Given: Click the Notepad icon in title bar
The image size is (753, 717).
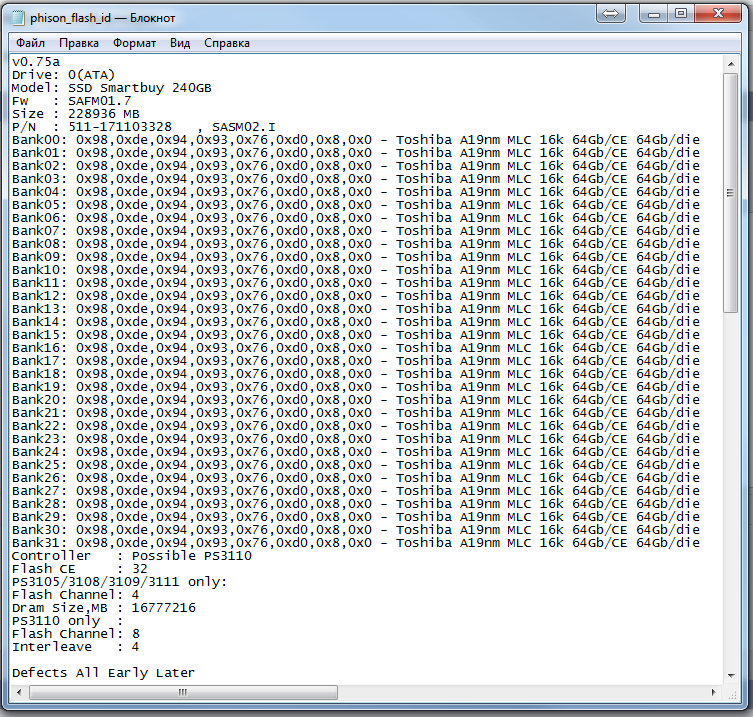Looking at the screenshot, I should pos(18,18).
